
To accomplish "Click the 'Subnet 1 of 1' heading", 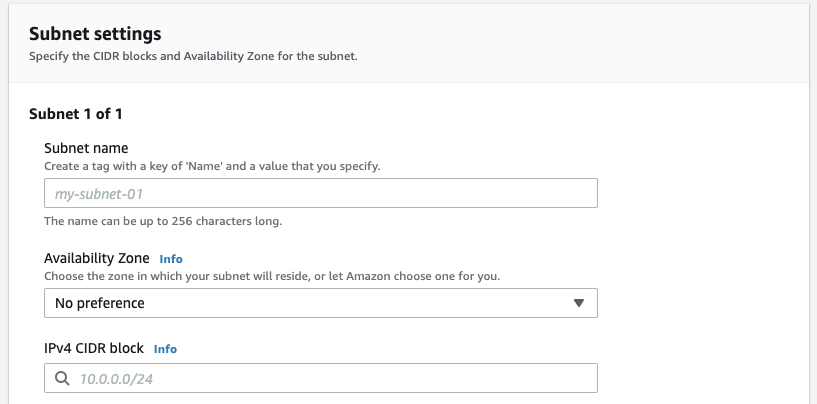I will pos(76,114).
